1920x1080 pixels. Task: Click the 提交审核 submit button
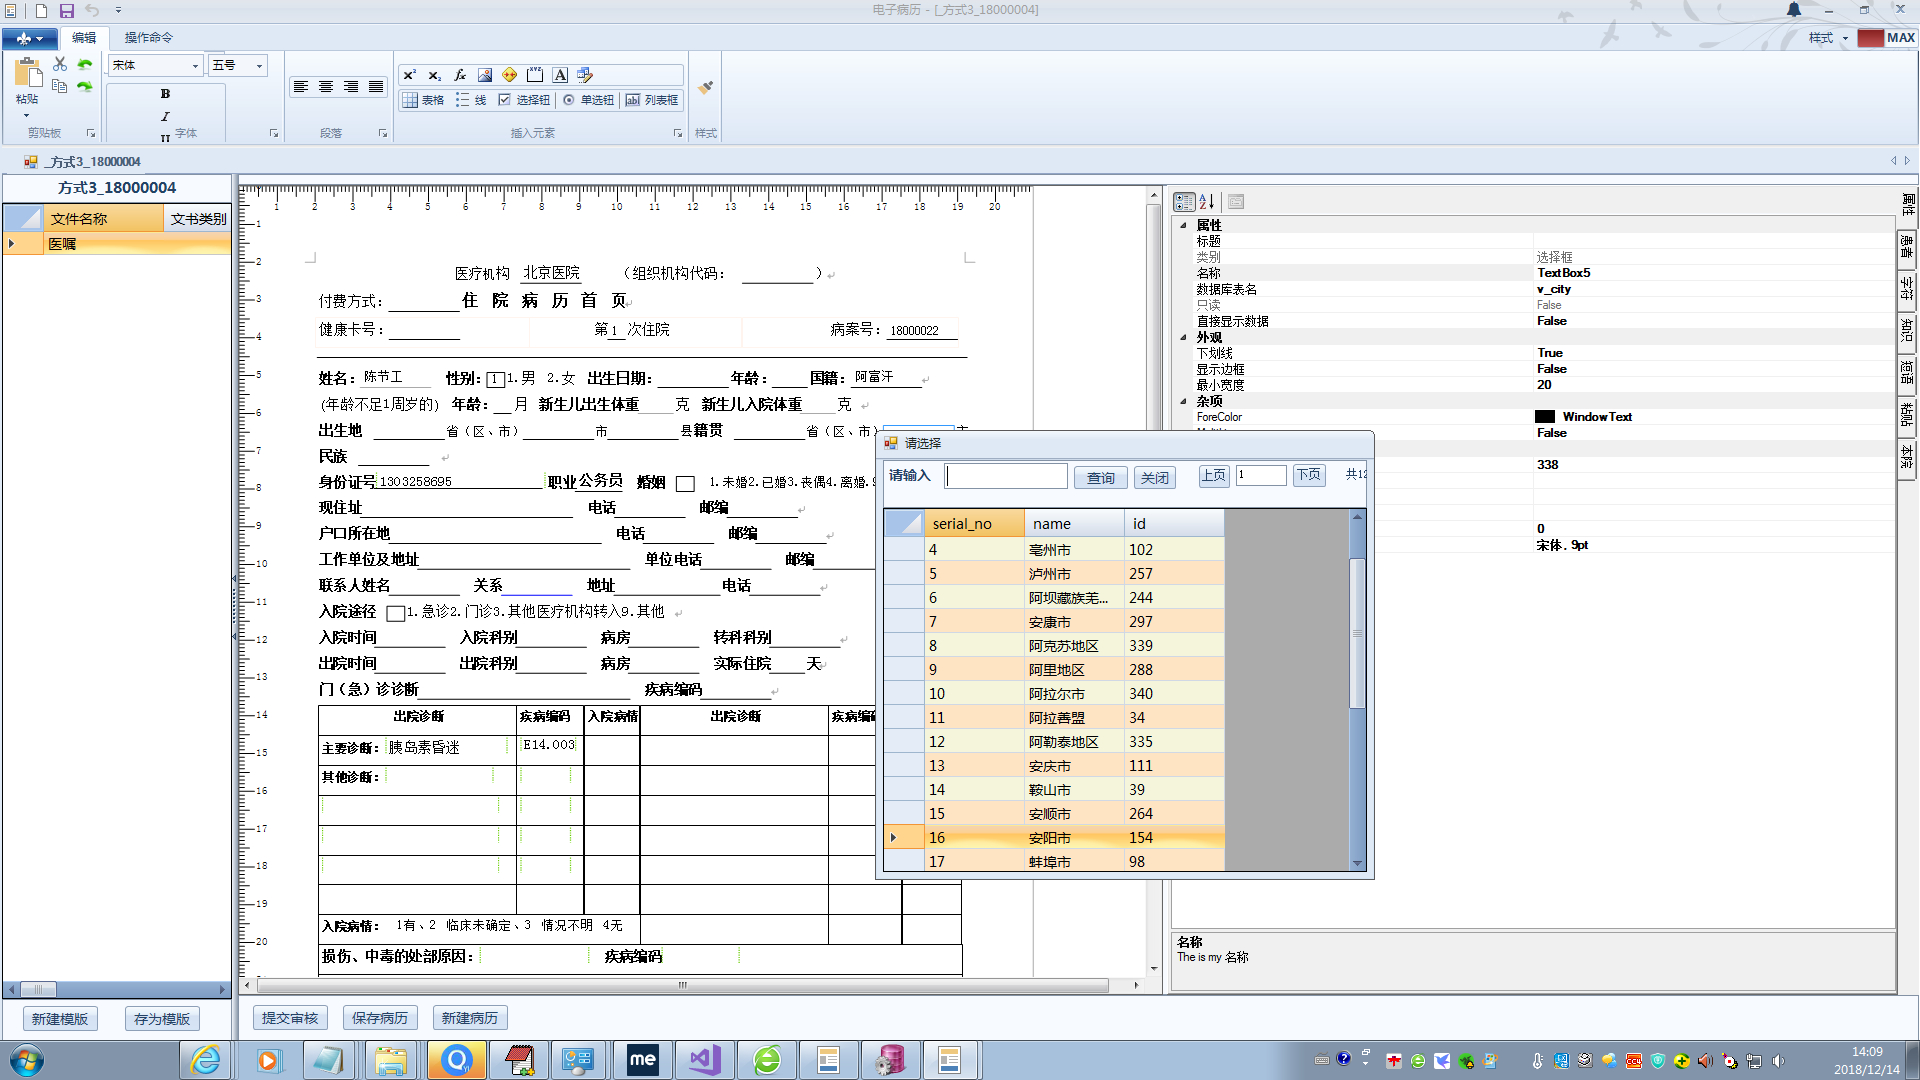[290, 1018]
